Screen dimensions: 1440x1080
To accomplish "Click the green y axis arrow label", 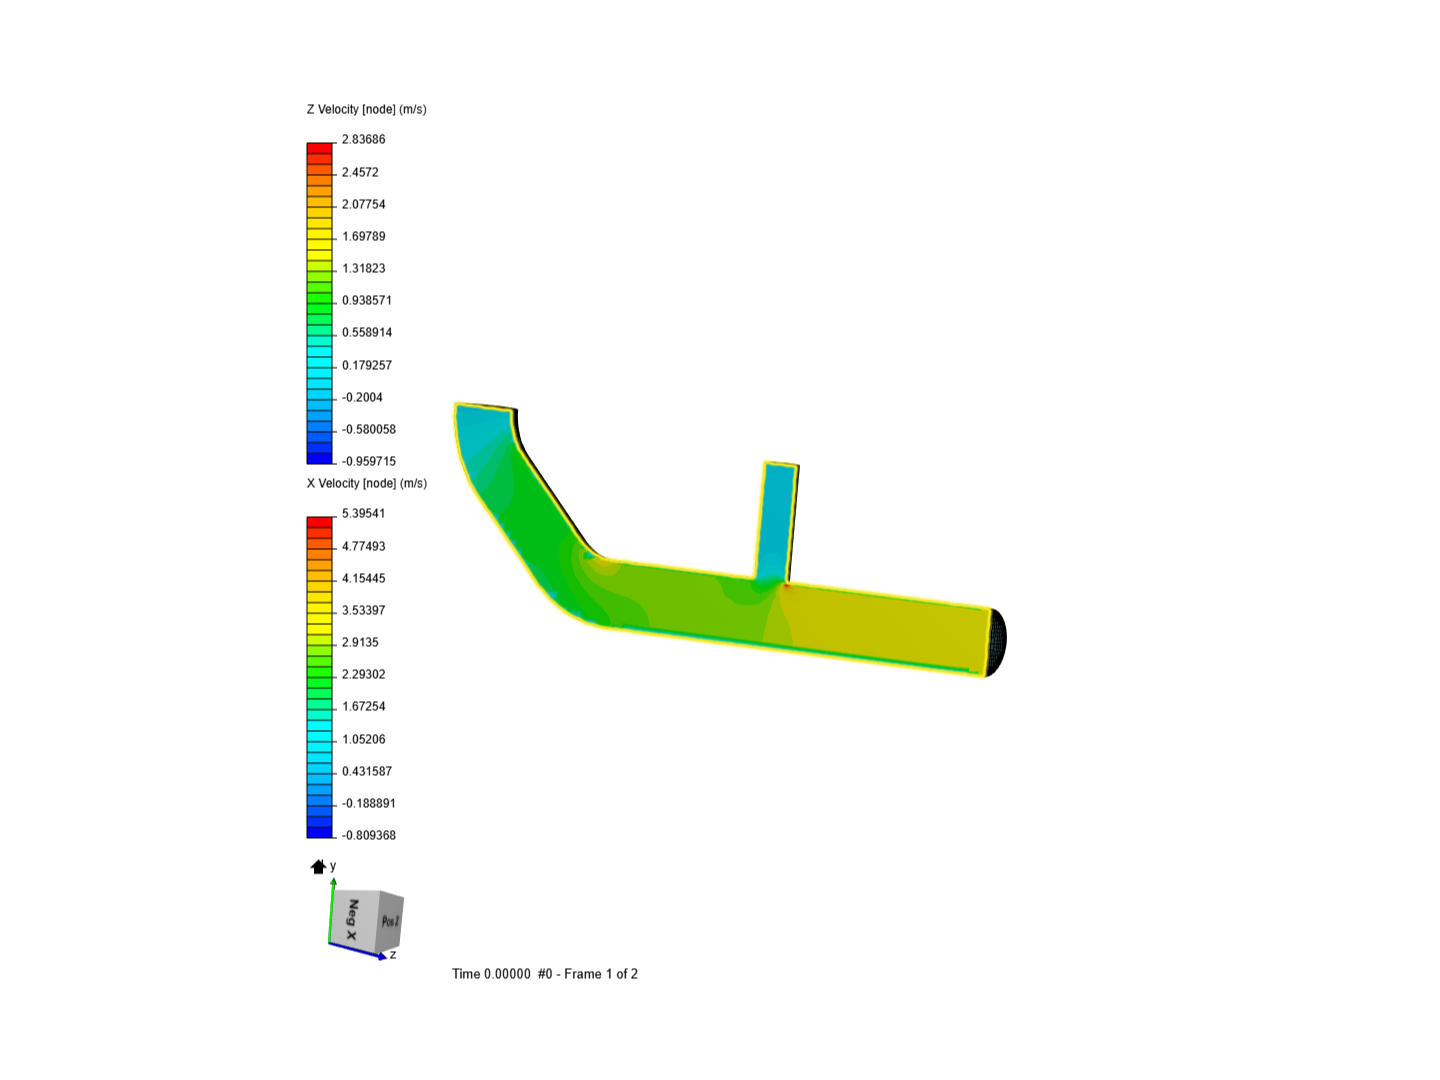I will click(333, 866).
